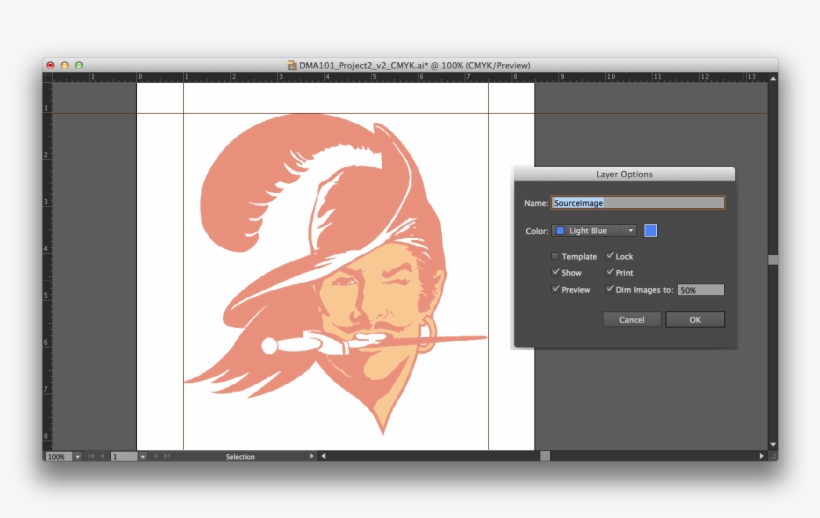Click the 100% zoom level field
Screen dimensions: 820x518
[59, 456]
